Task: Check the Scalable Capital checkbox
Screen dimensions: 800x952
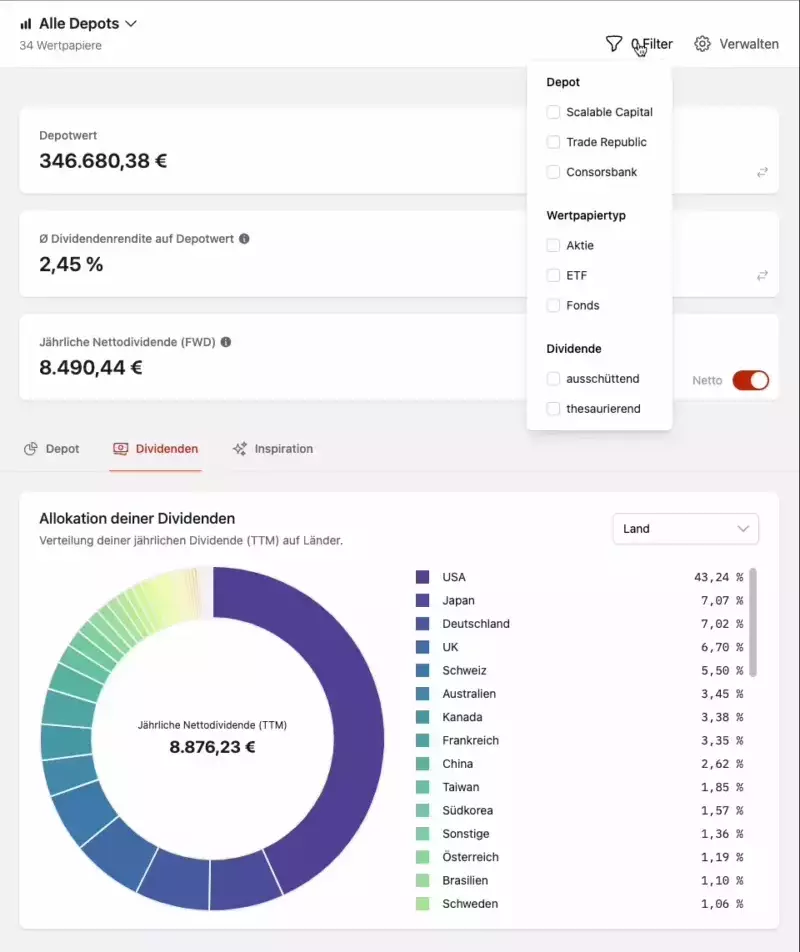Action: click(553, 112)
